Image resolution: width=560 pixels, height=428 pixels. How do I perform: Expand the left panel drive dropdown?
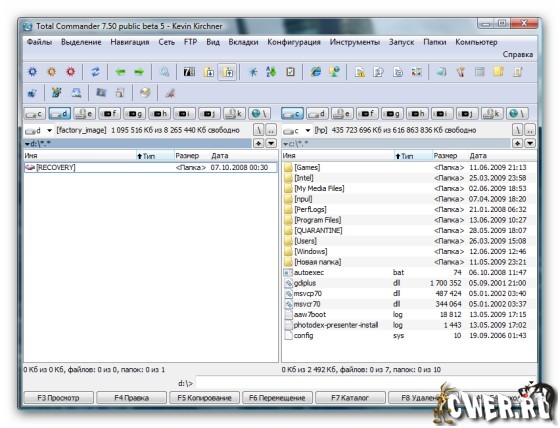[50, 130]
